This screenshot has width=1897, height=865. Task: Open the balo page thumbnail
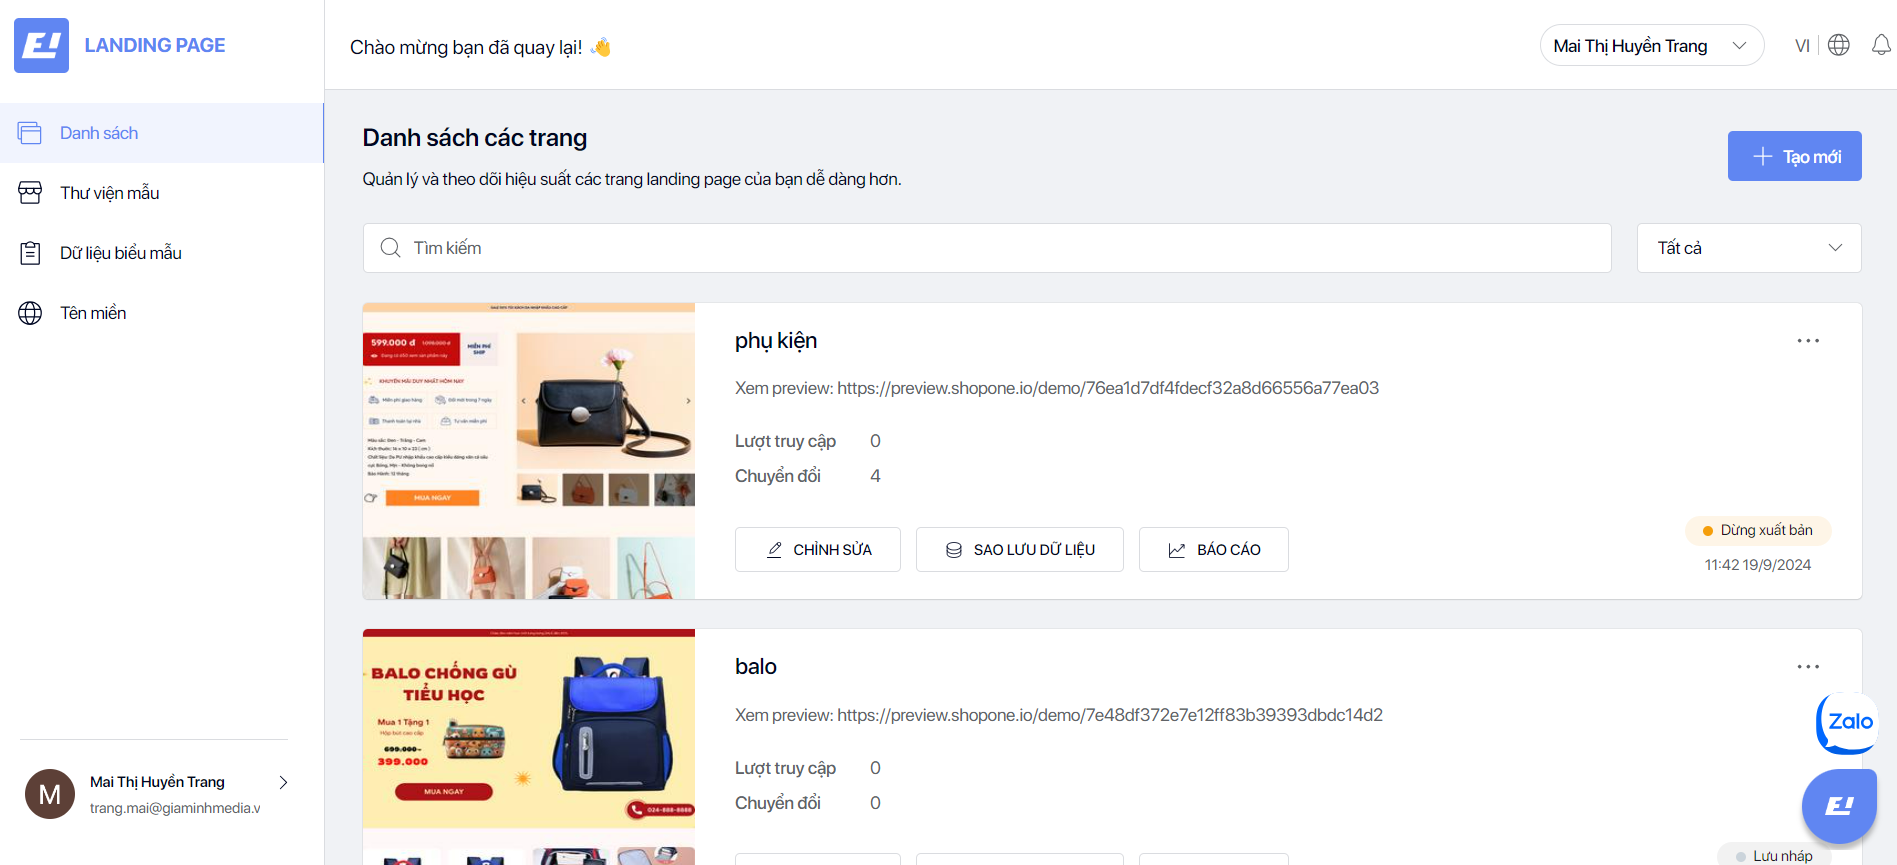click(x=529, y=747)
